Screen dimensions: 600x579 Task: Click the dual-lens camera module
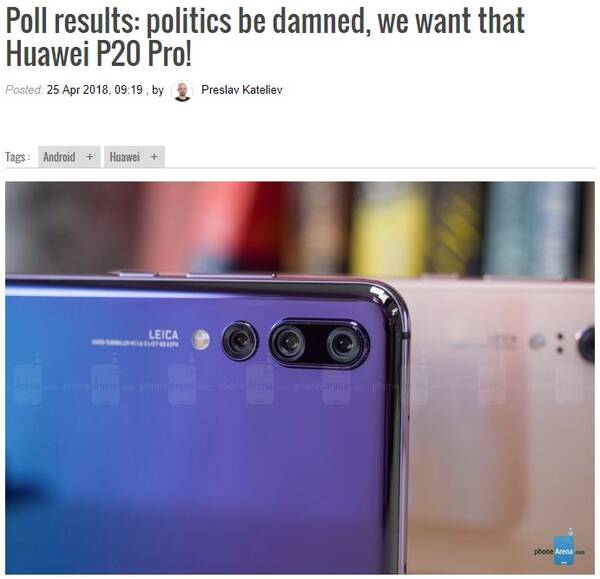(x=319, y=343)
